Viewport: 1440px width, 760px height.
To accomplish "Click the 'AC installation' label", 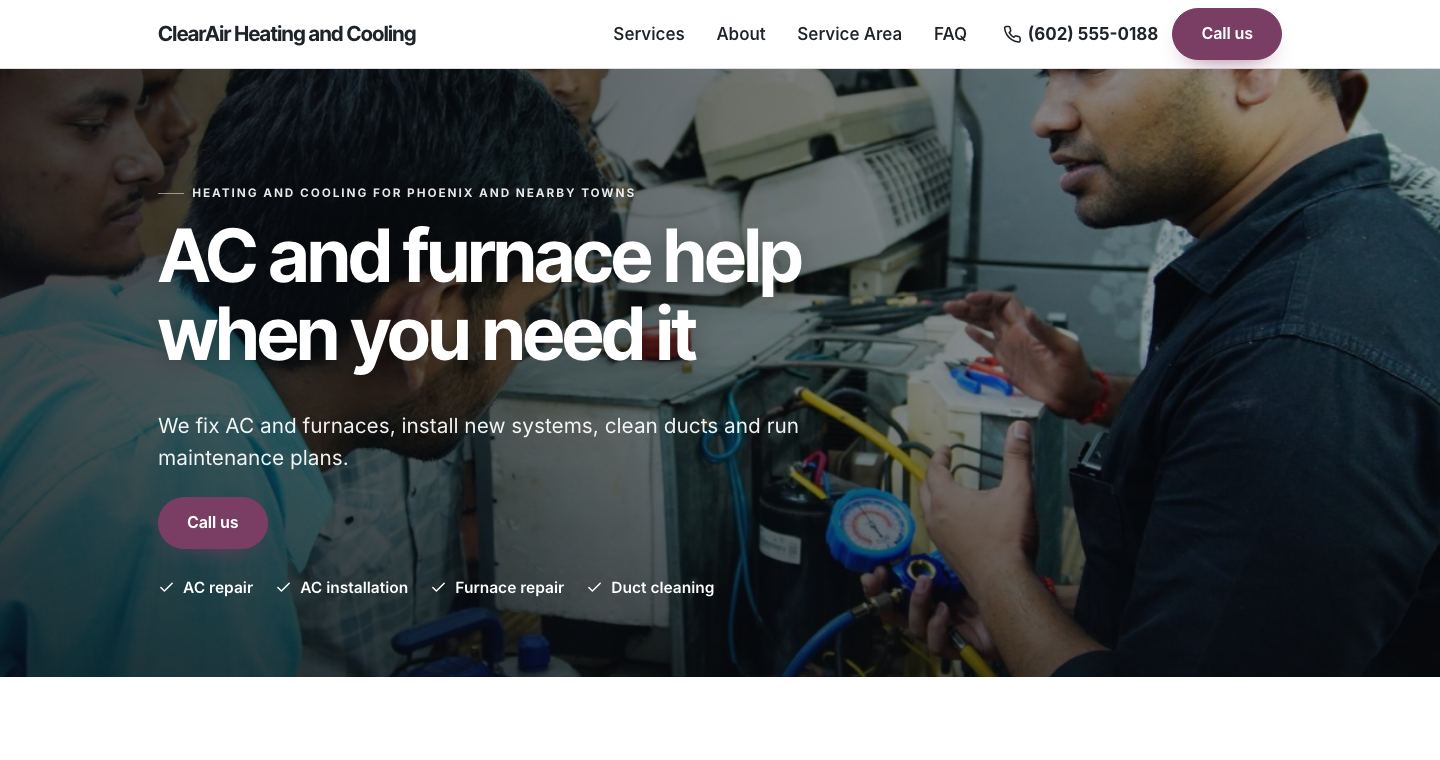I will (x=354, y=587).
